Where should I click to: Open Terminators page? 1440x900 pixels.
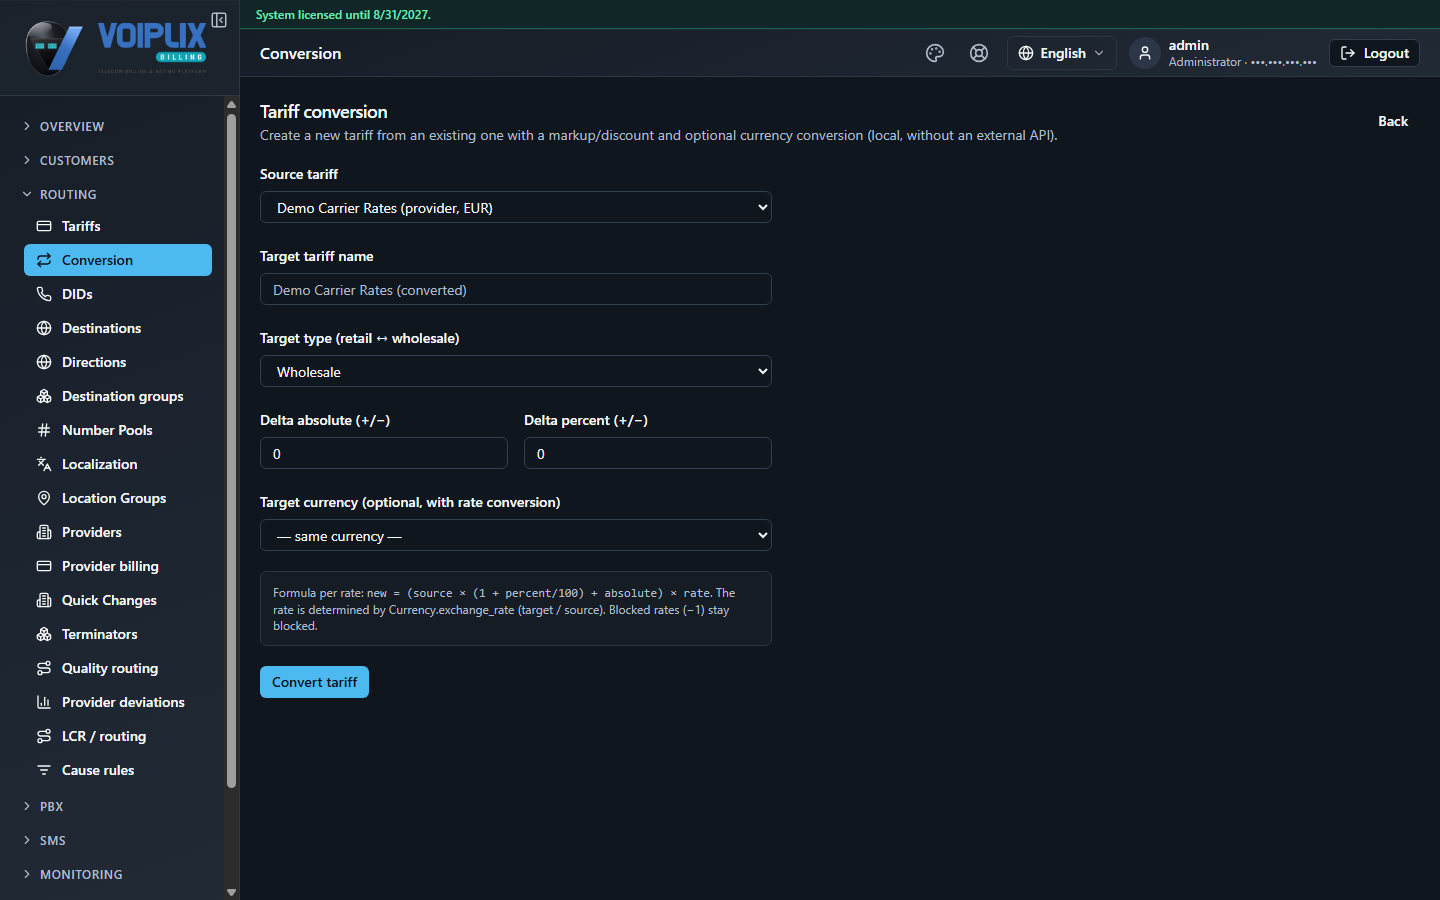tap(118, 634)
